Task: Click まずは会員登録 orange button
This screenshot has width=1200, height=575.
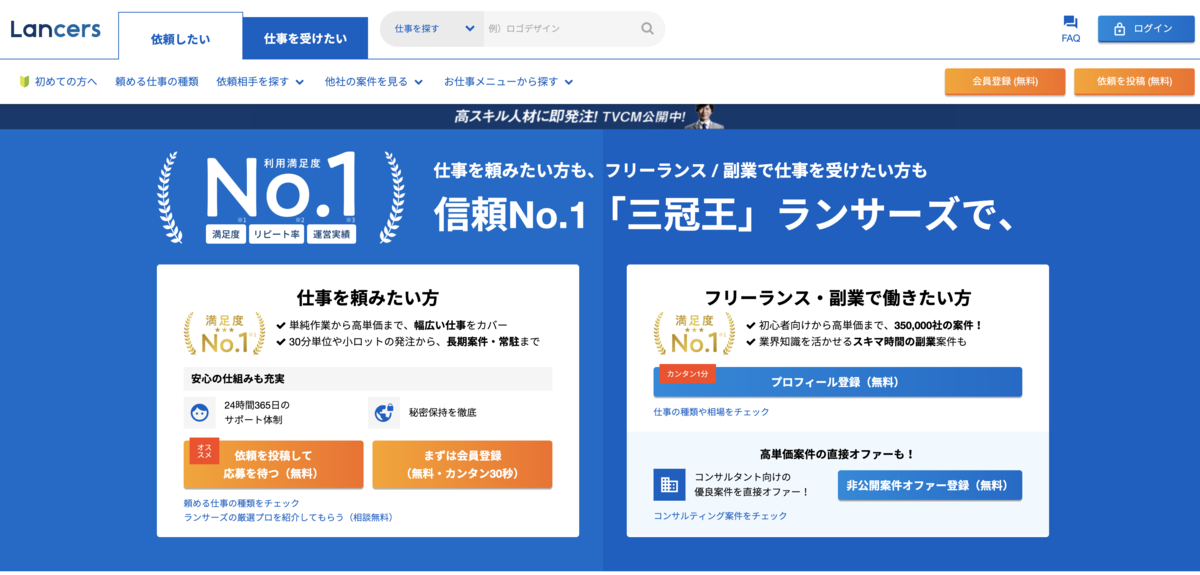Action: [x=462, y=464]
